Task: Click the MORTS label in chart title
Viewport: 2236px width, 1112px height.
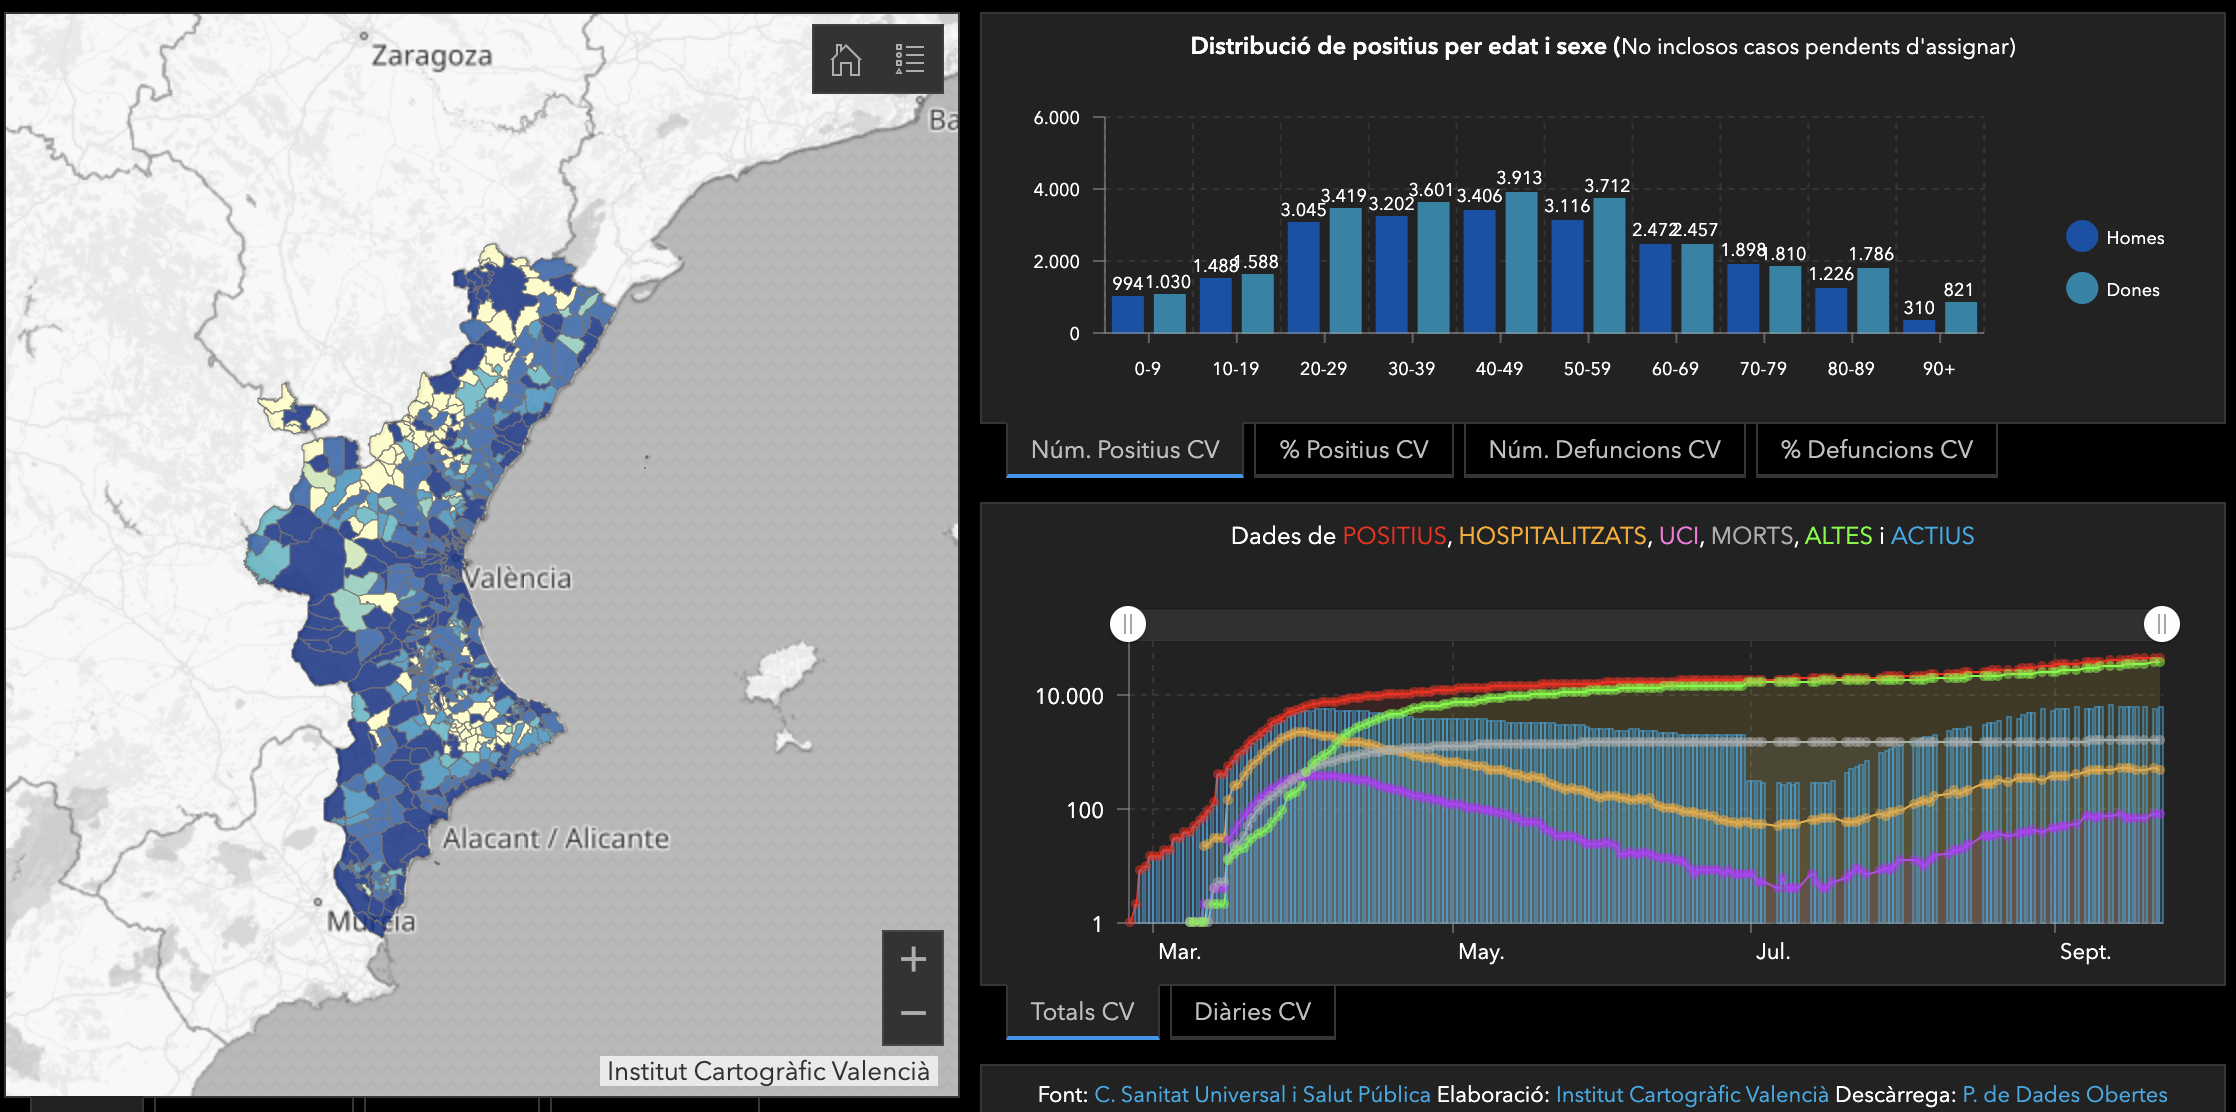Action: click(x=1754, y=536)
